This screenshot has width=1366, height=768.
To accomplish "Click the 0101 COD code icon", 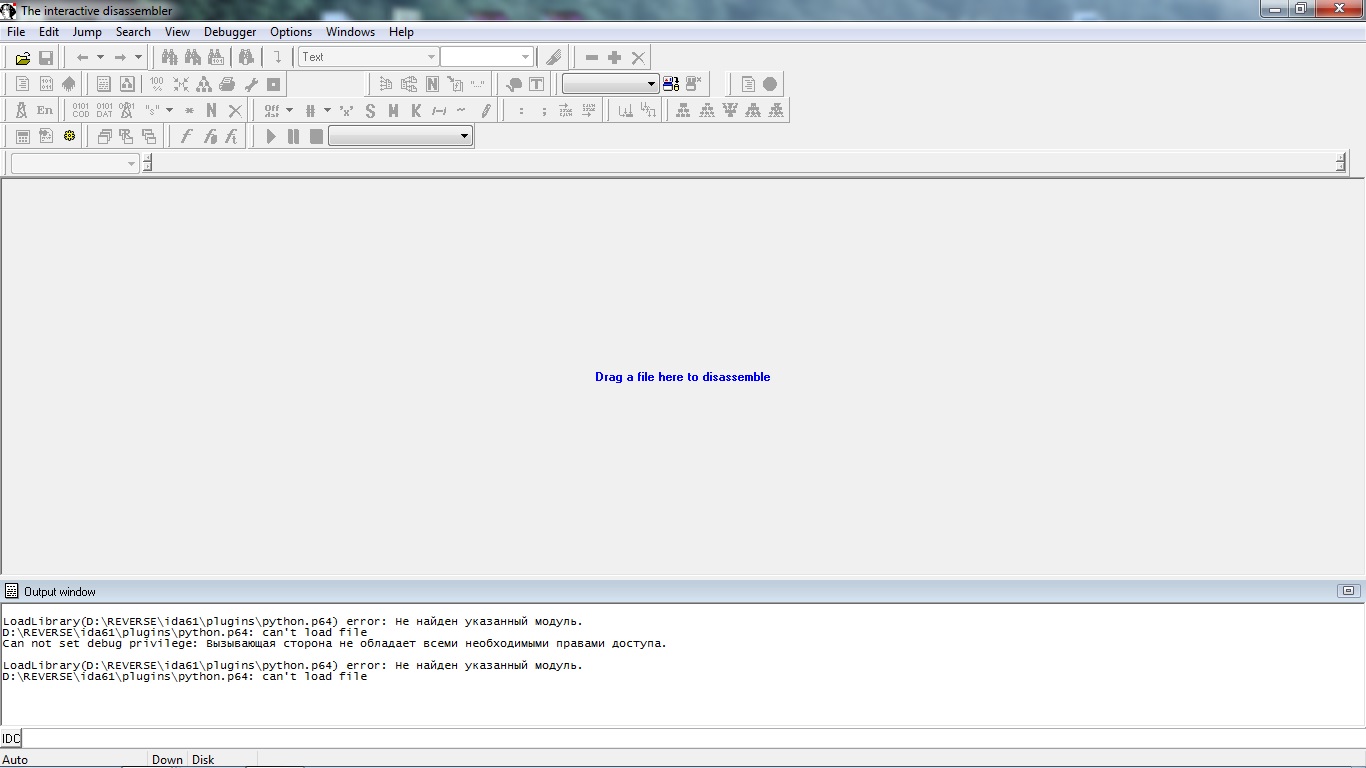I will point(80,110).
